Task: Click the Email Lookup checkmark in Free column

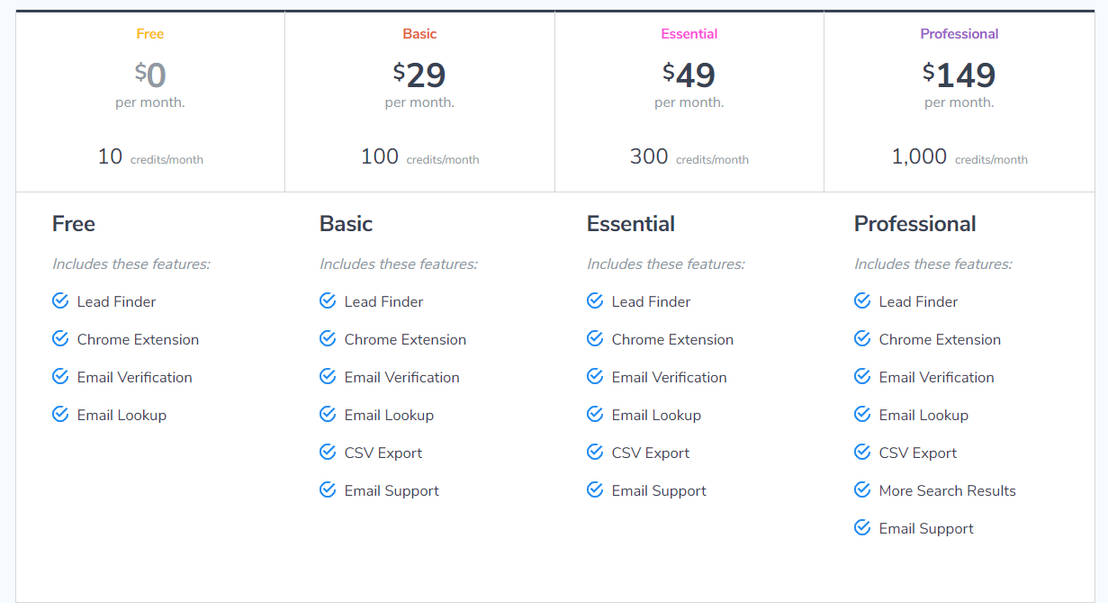Action: click(59, 415)
